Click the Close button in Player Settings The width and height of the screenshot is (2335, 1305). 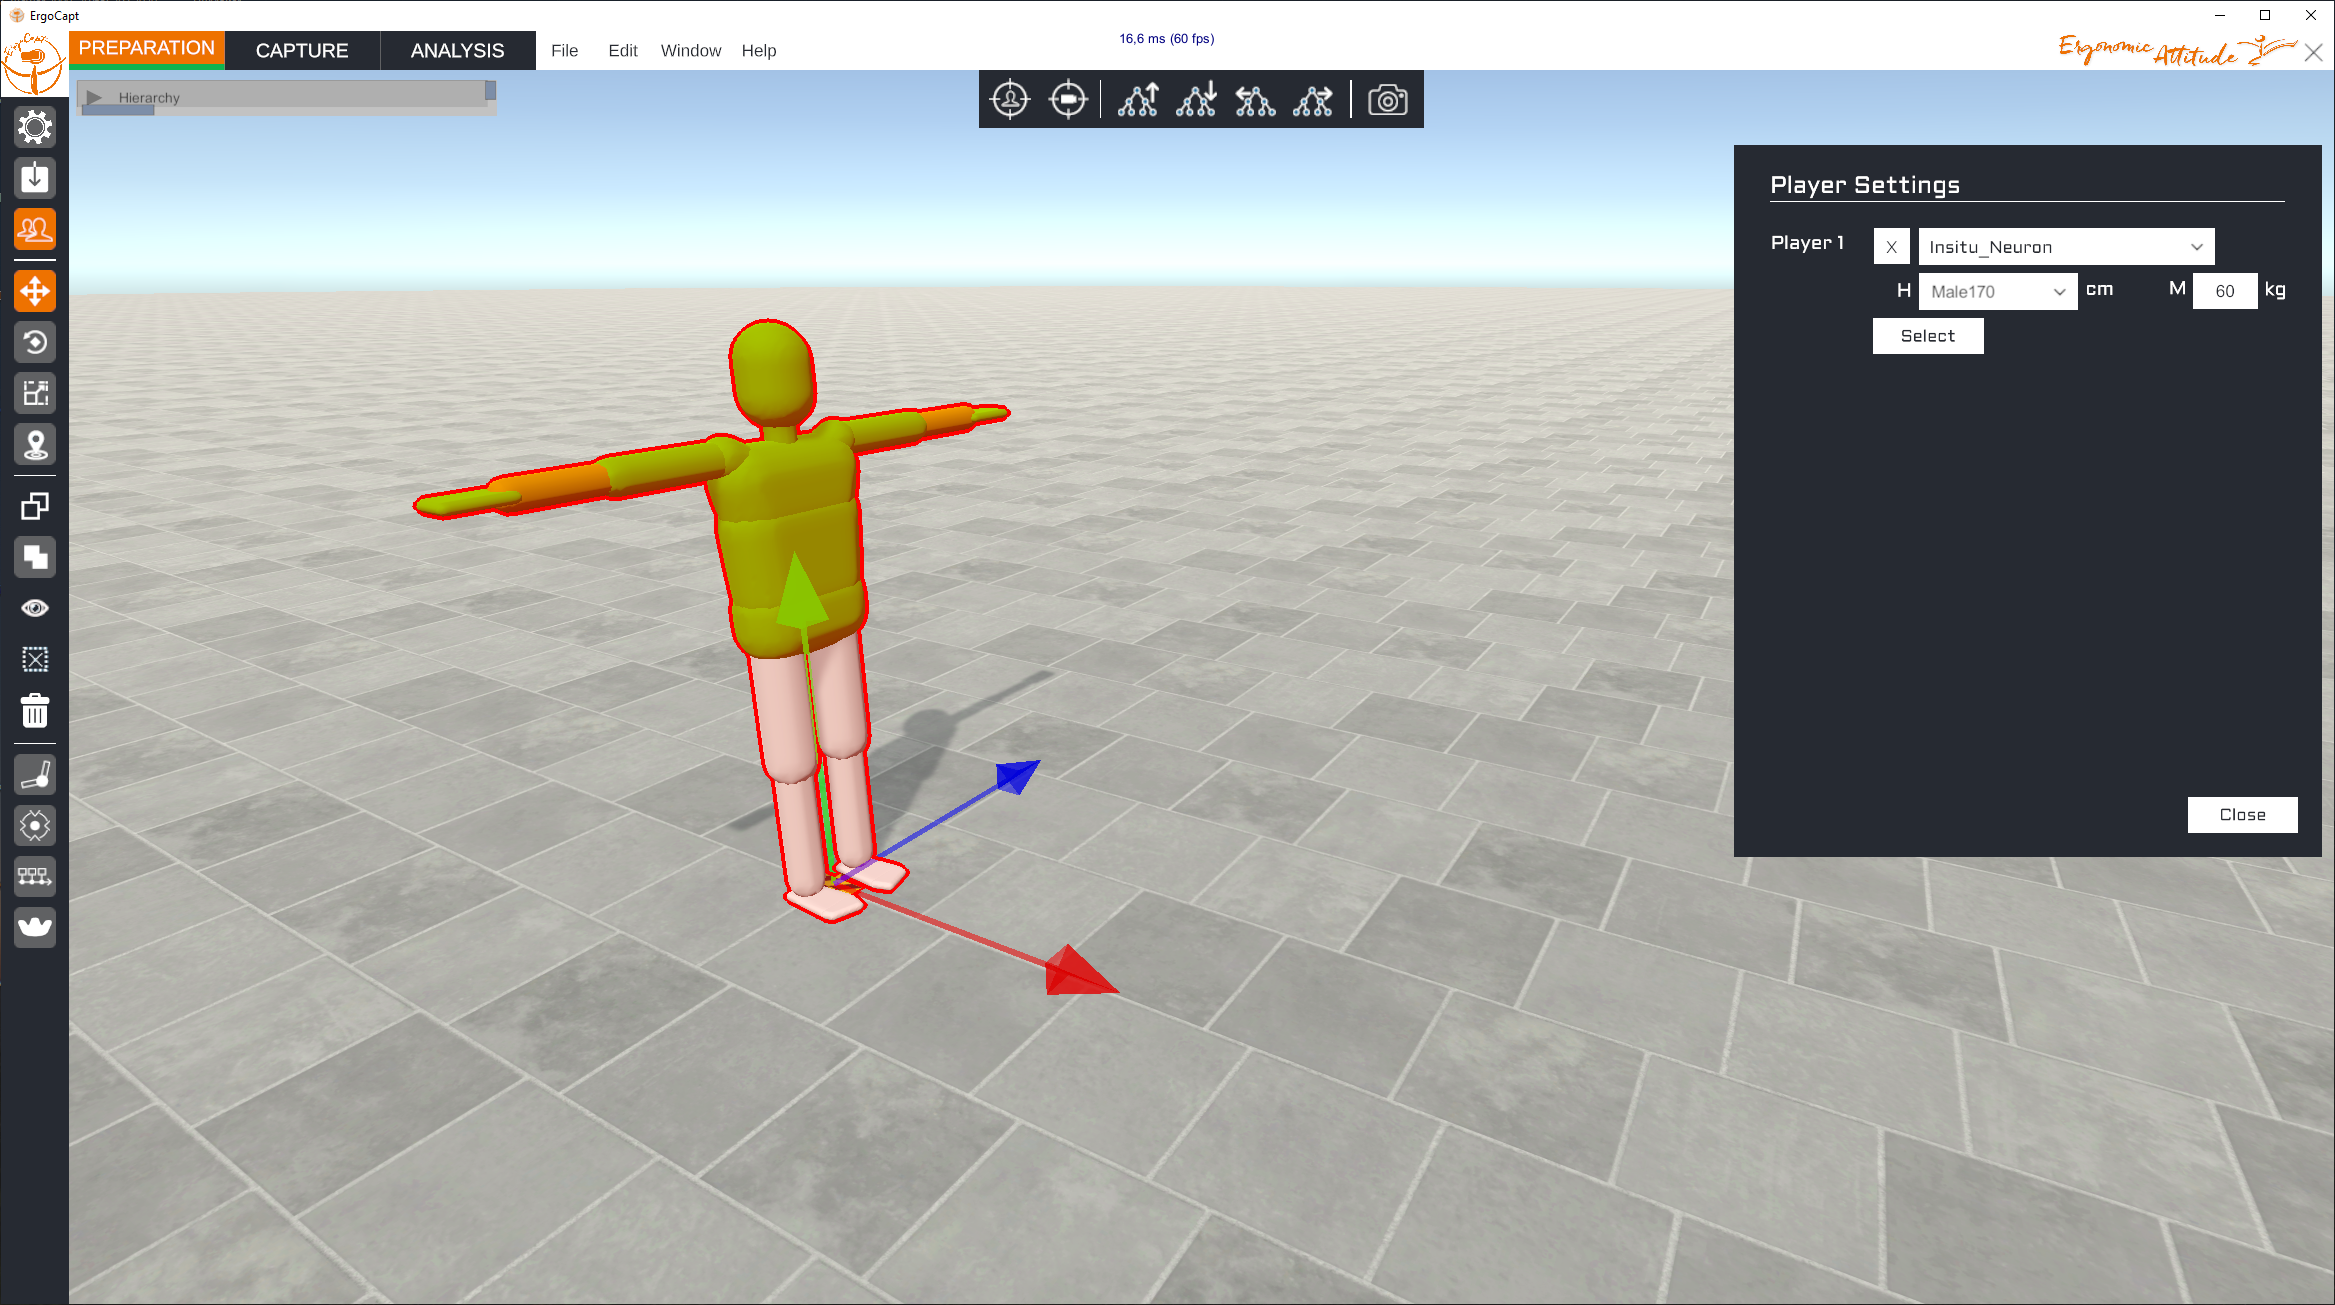(x=2242, y=815)
